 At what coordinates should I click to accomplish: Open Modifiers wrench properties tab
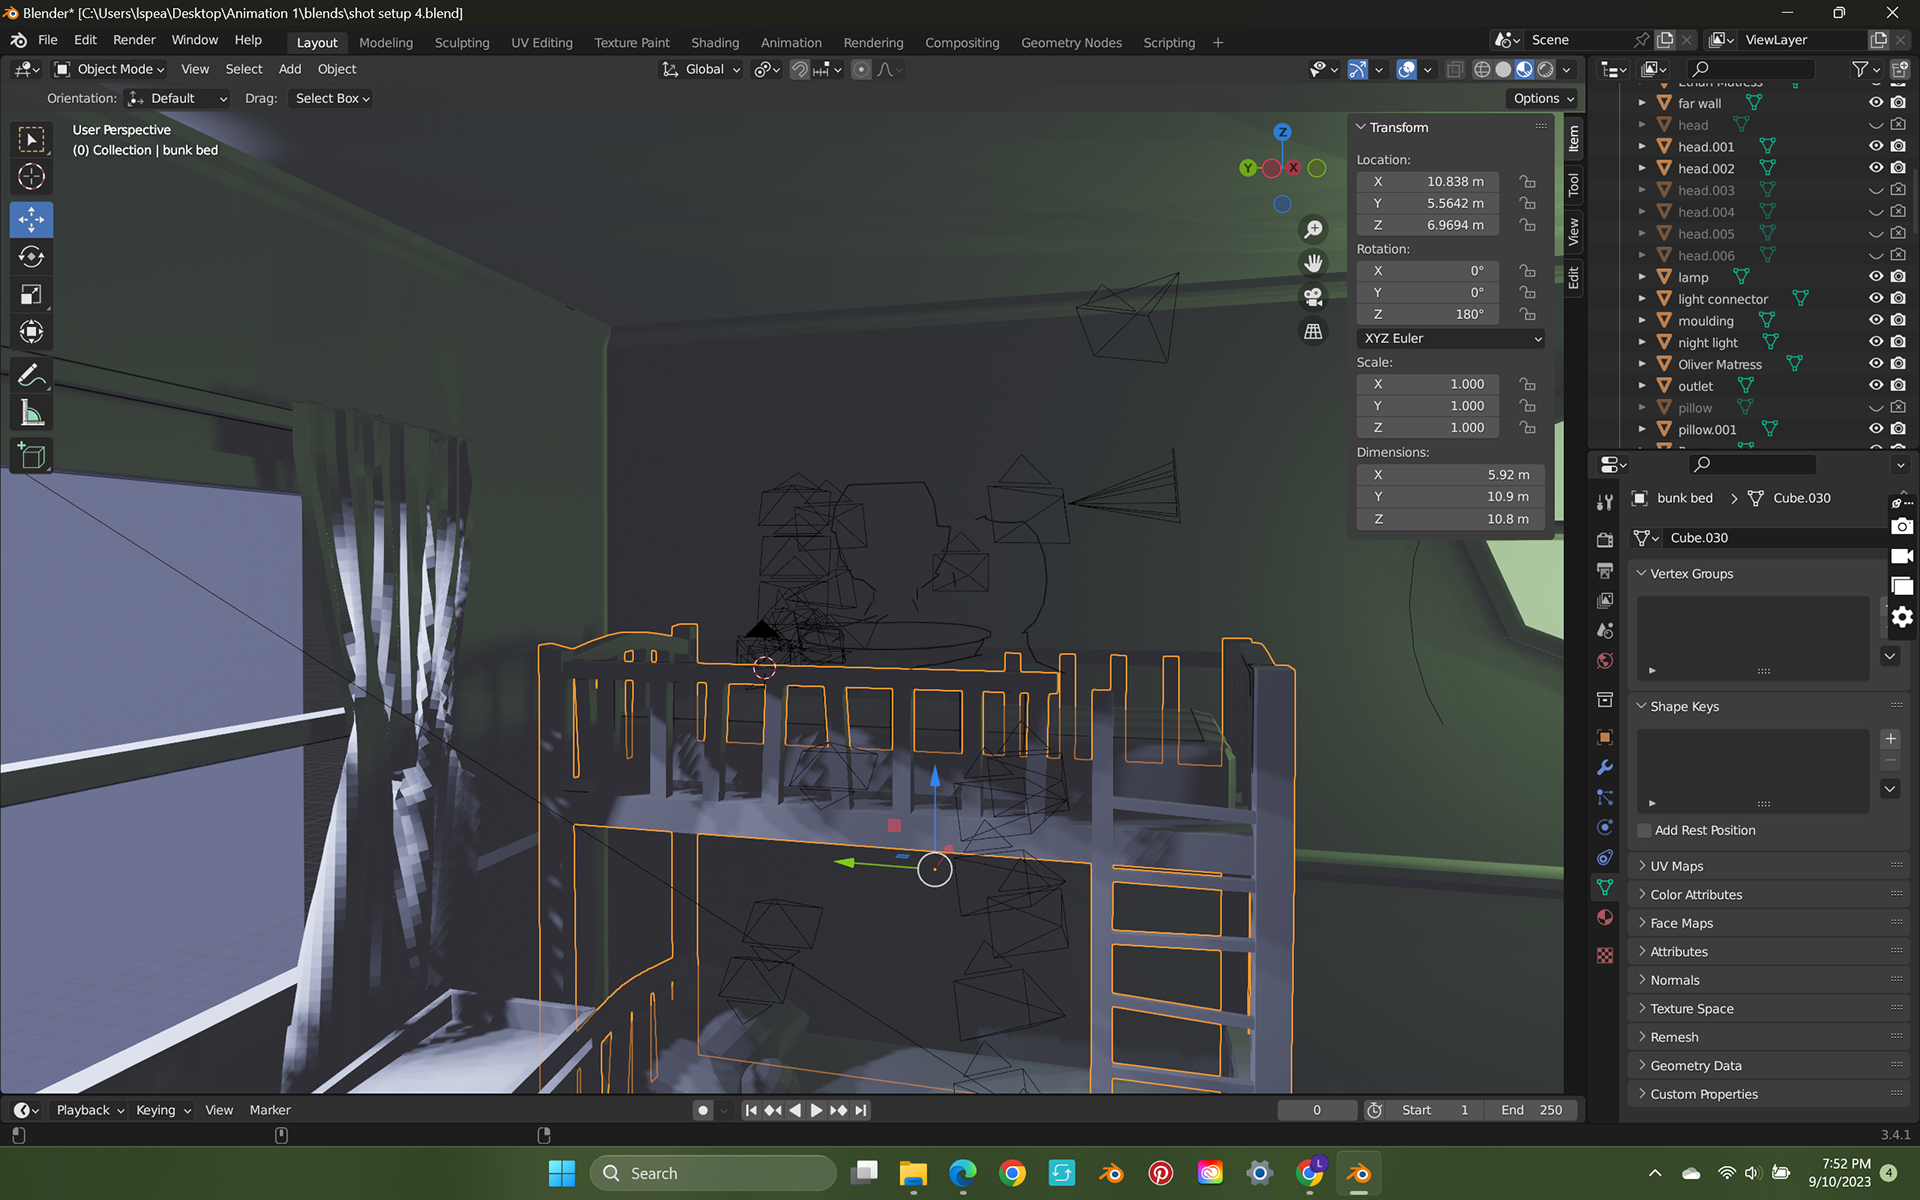coord(1605,767)
